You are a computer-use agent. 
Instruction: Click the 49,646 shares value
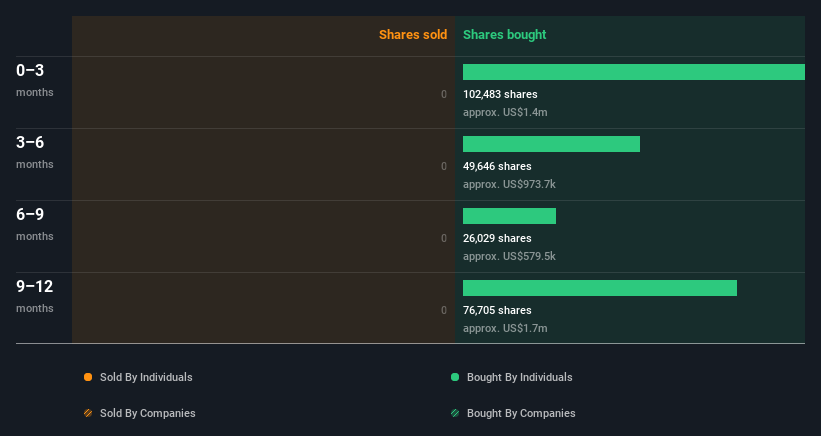click(x=497, y=166)
